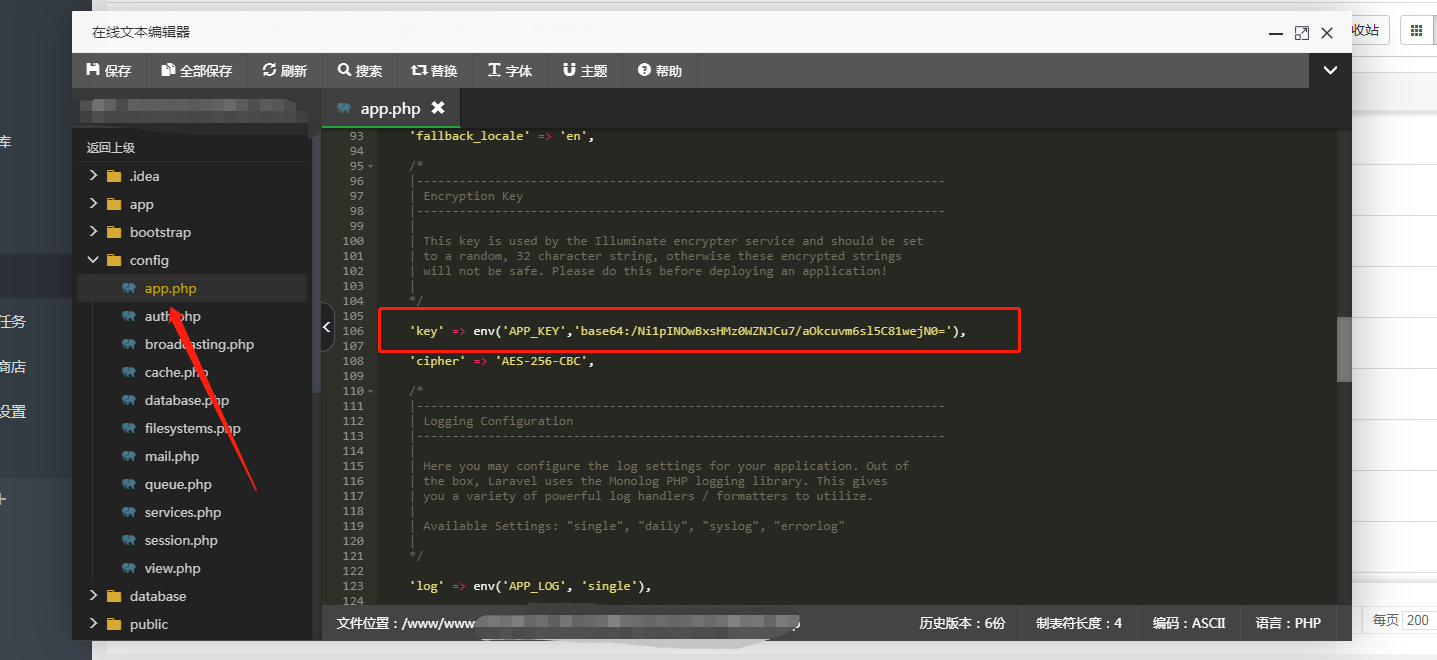The image size is (1437, 660).
Task: Expand the public folder
Action: tap(92, 623)
